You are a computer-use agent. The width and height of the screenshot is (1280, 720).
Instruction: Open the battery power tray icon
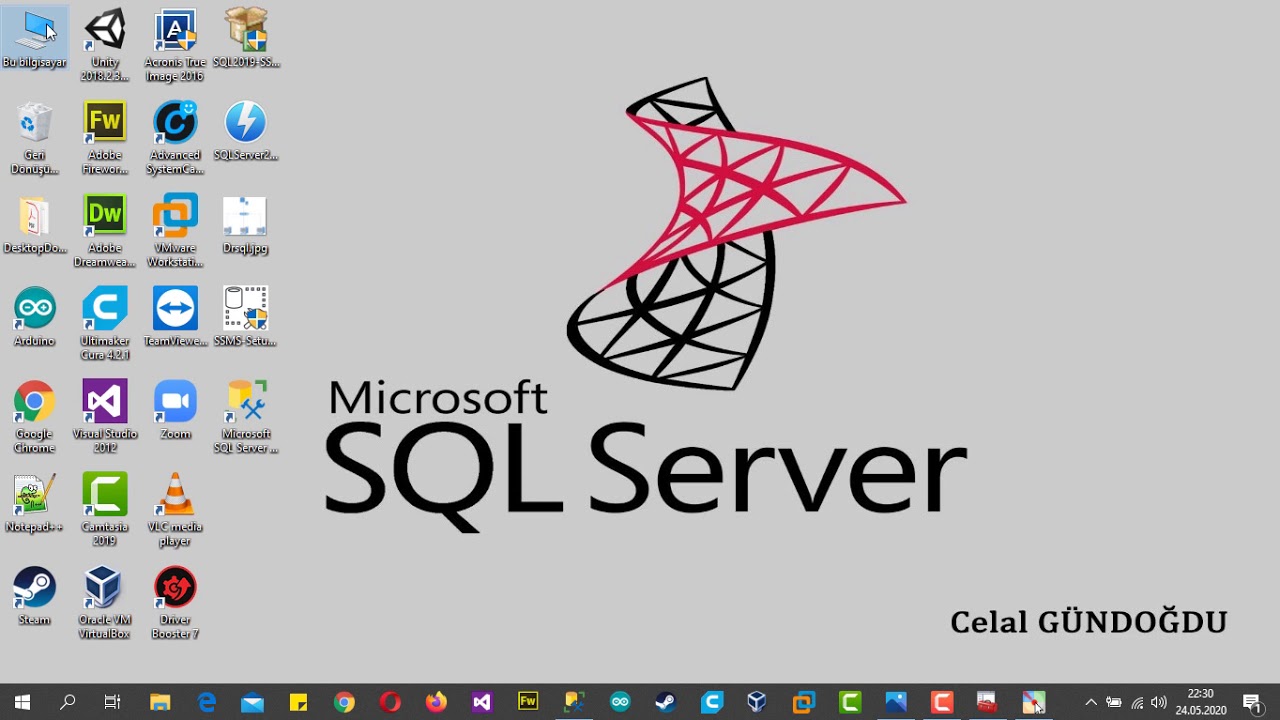pos(1114,702)
